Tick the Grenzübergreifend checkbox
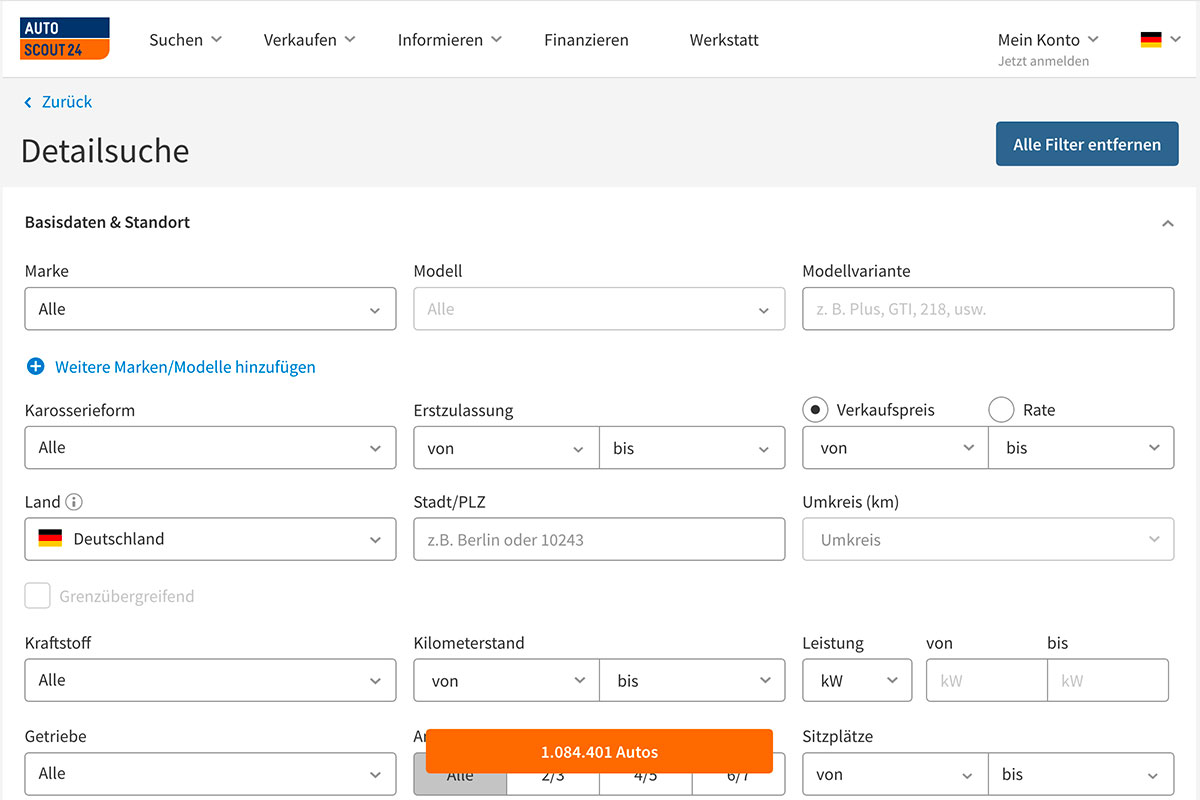 (x=38, y=596)
